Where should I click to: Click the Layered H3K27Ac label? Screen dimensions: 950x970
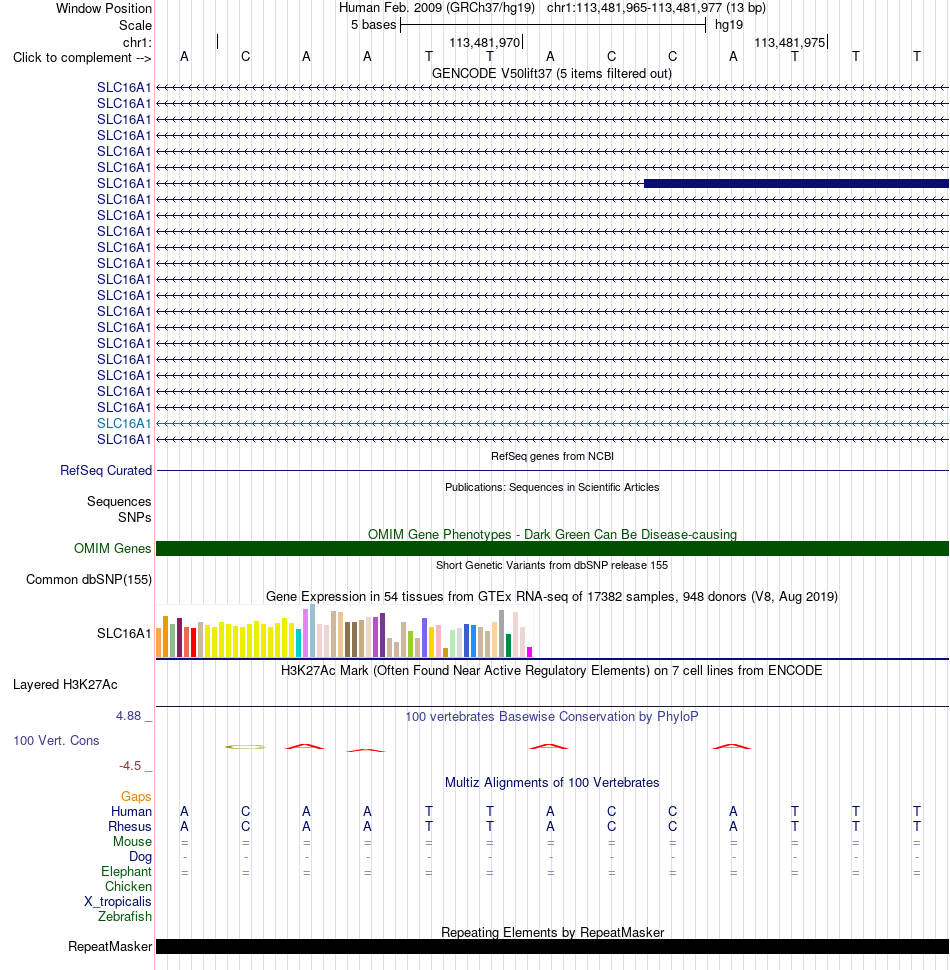[x=65, y=685]
